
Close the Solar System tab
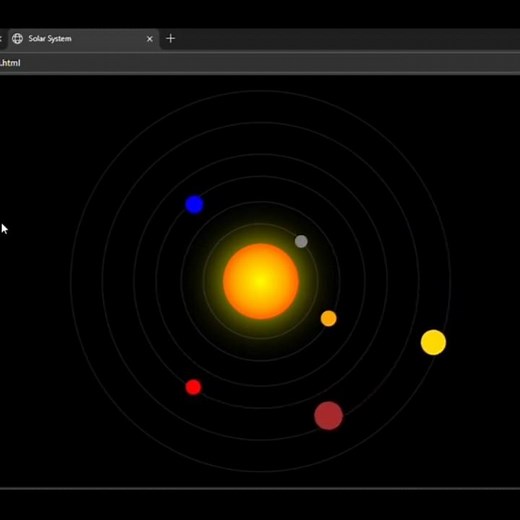tap(150, 39)
